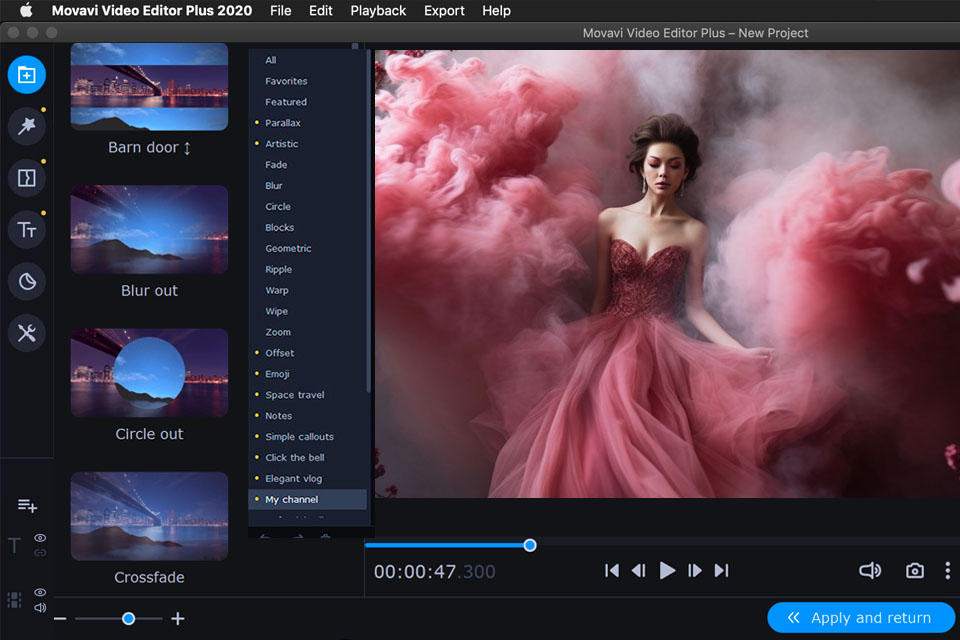This screenshot has height=640, width=960.
Task: Click the add track icon
Action: tap(27, 505)
